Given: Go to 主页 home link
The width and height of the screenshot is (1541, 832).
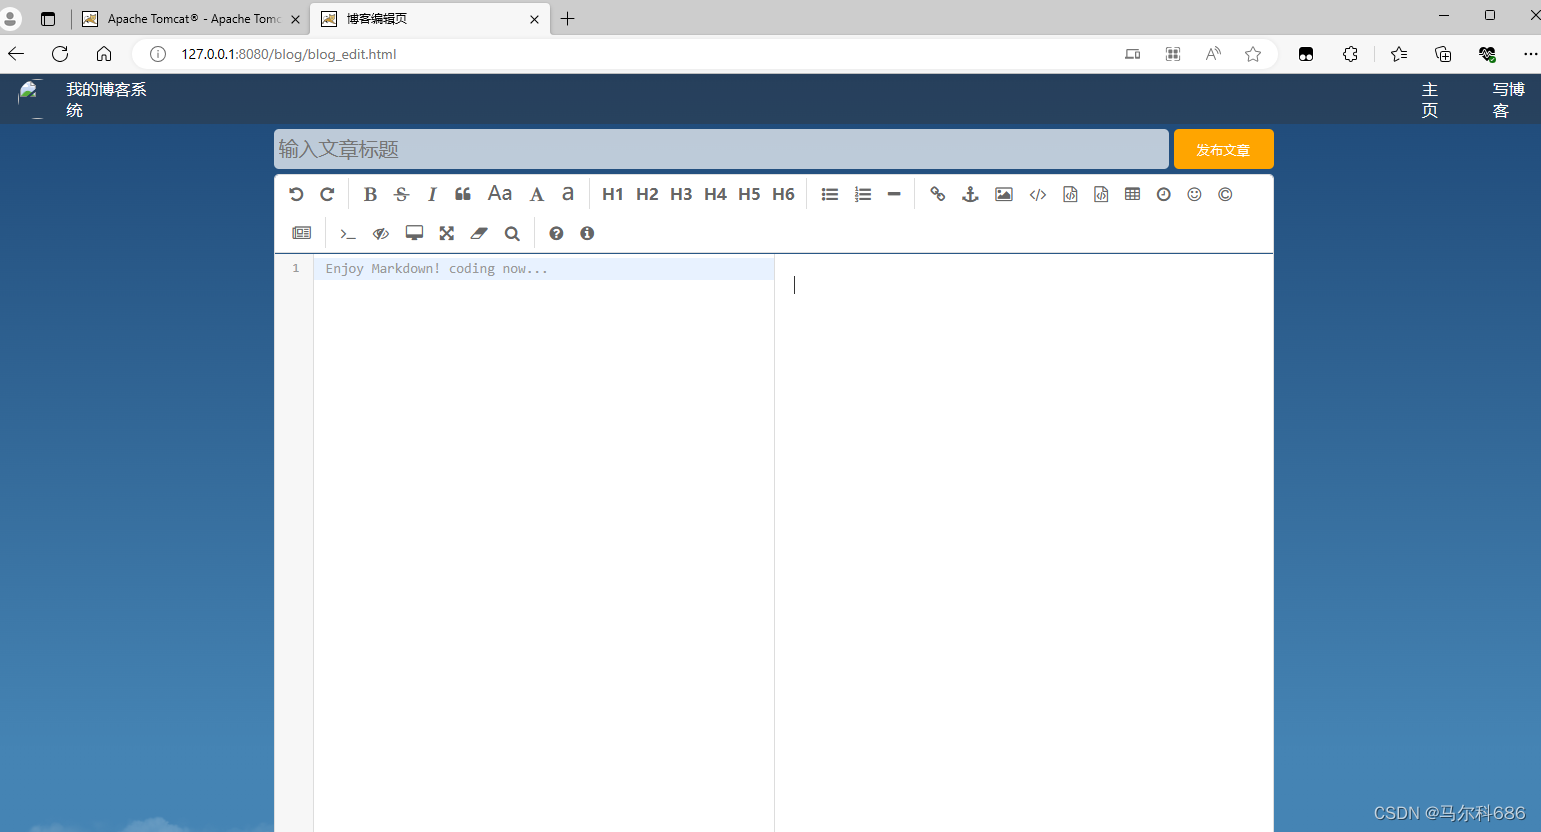Looking at the screenshot, I should click(x=1430, y=100).
